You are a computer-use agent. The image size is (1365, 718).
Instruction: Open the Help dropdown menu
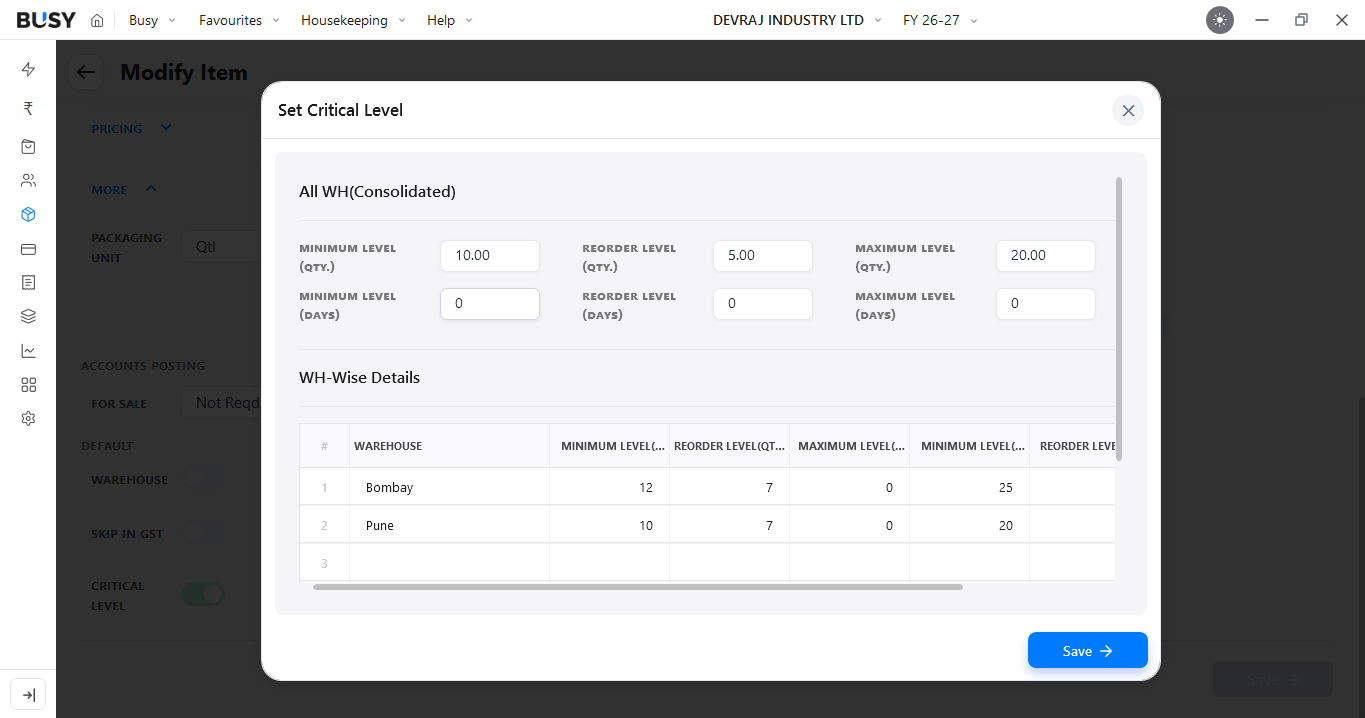coord(450,20)
